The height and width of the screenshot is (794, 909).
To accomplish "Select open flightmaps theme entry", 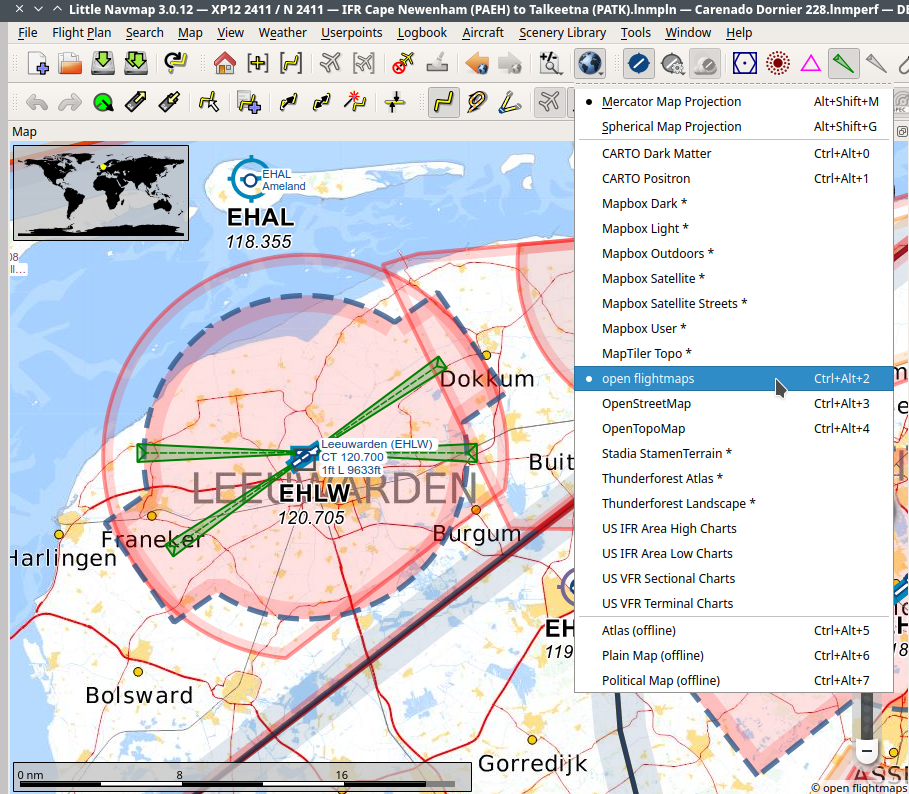I will (x=733, y=378).
